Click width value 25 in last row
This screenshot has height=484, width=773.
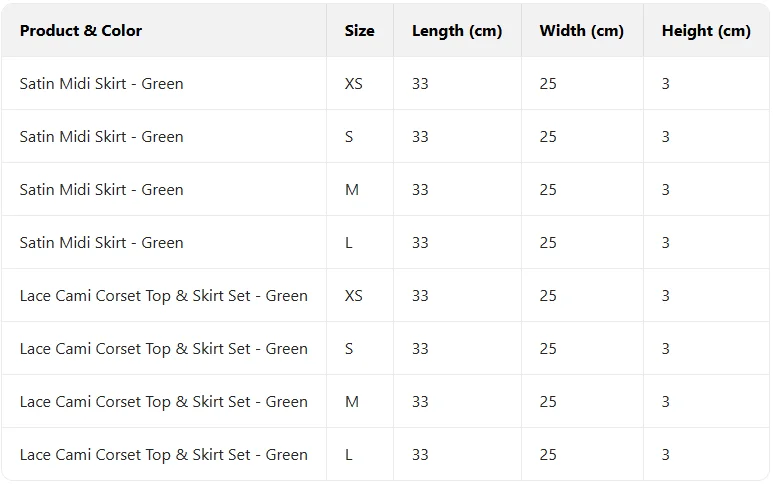(x=548, y=454)
